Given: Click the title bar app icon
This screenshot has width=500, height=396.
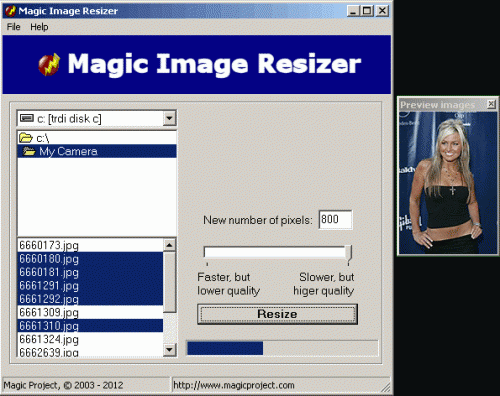Looking at the screenshot, I should [x=10, y=11].
